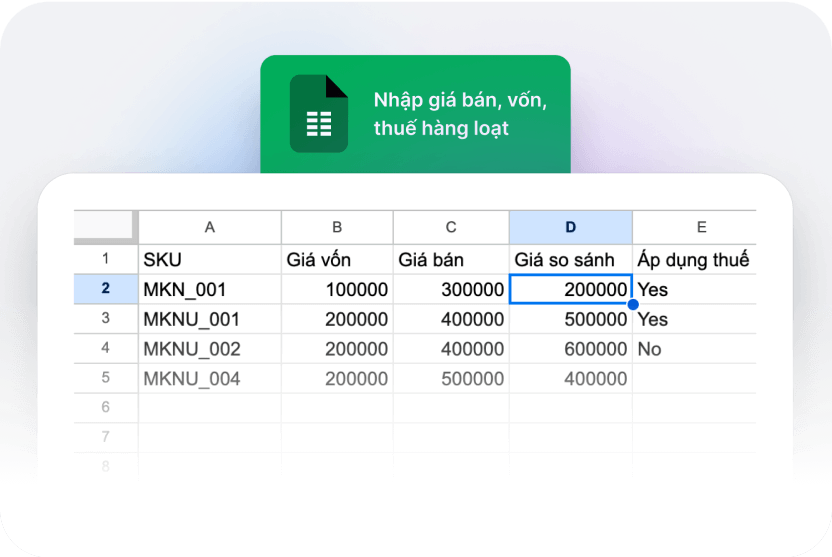
Task: Select the column A header
Action: pyautogui.click(x=210, y=228)
